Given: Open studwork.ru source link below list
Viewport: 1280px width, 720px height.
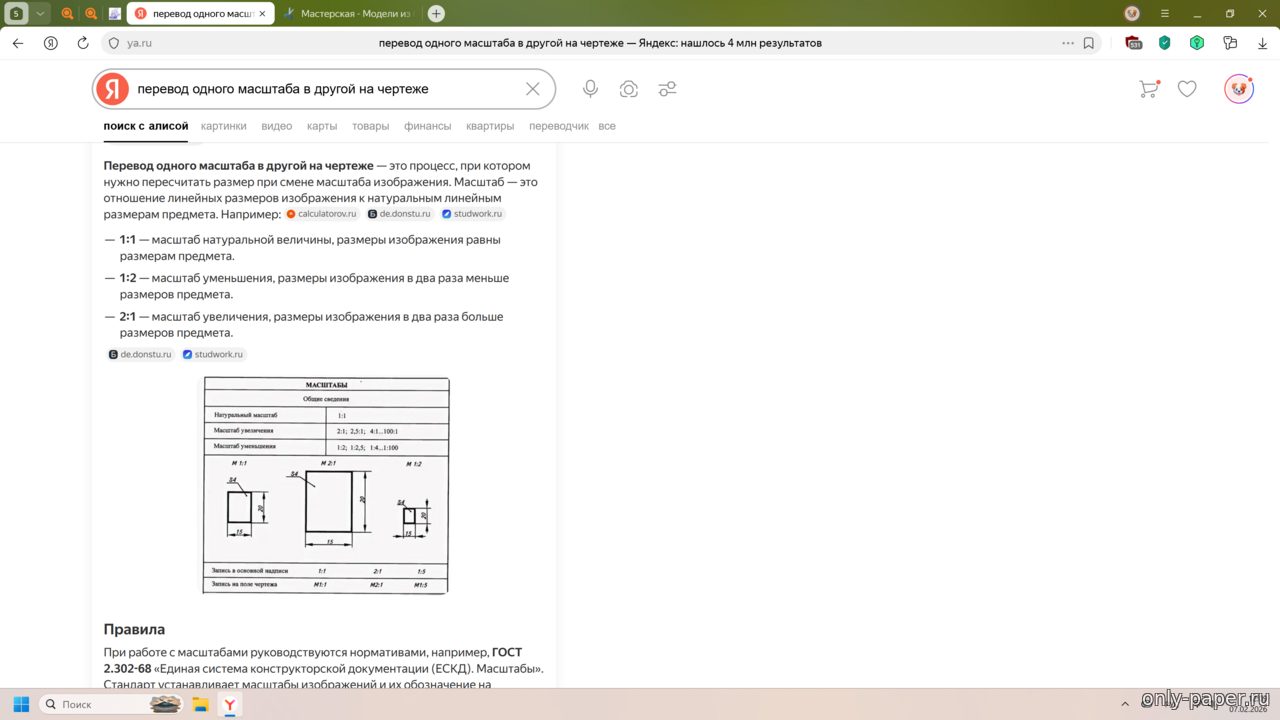Looking at the screenshot, I should click(213, 354).
